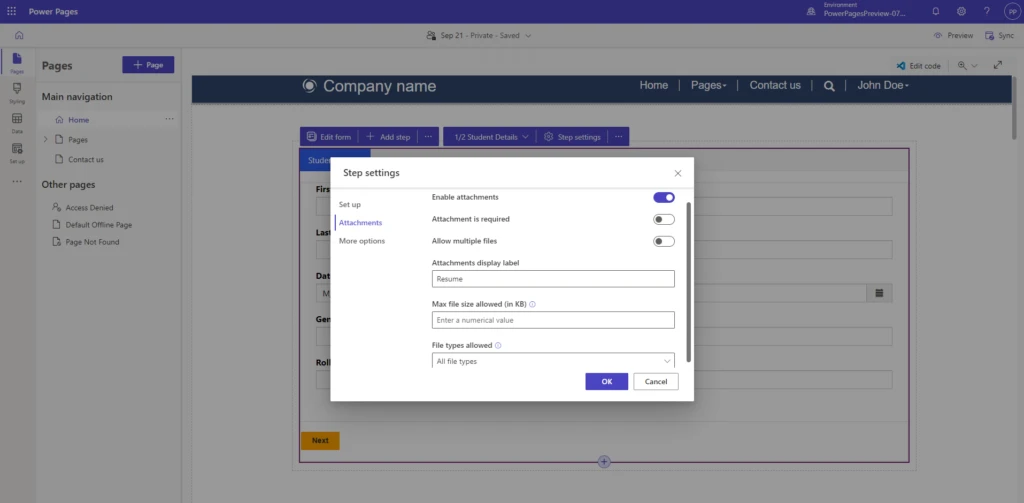The image size is (1024, 503).
Task: Disable the Enable attachments toggle
Action: pos(663,198)
